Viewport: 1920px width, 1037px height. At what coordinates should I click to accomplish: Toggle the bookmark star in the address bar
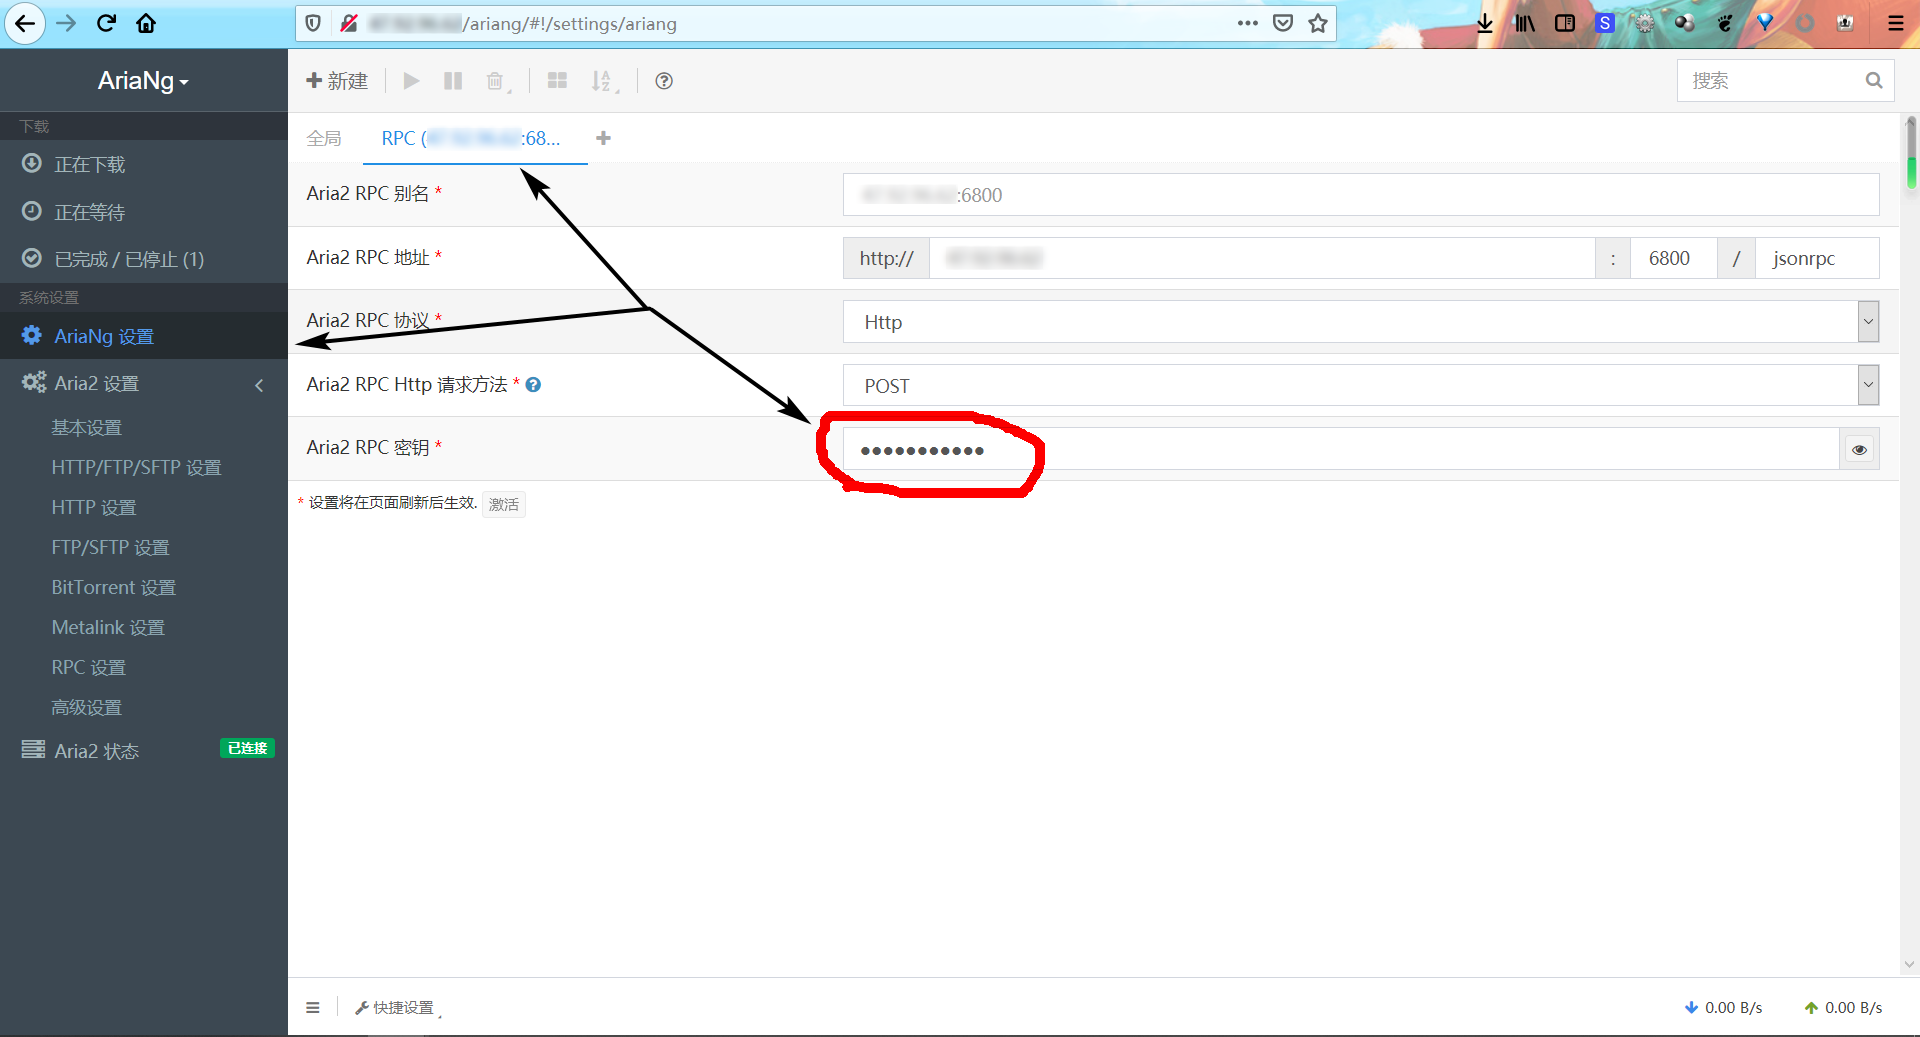coord(1317,23)
